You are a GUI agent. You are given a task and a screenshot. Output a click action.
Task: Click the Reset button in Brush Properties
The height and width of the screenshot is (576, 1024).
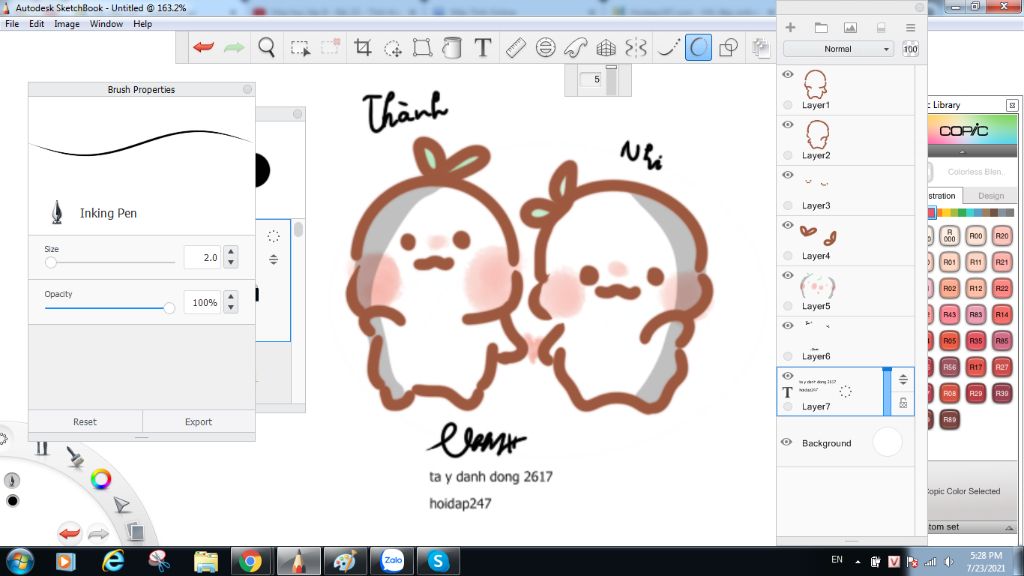pos(85,422)
